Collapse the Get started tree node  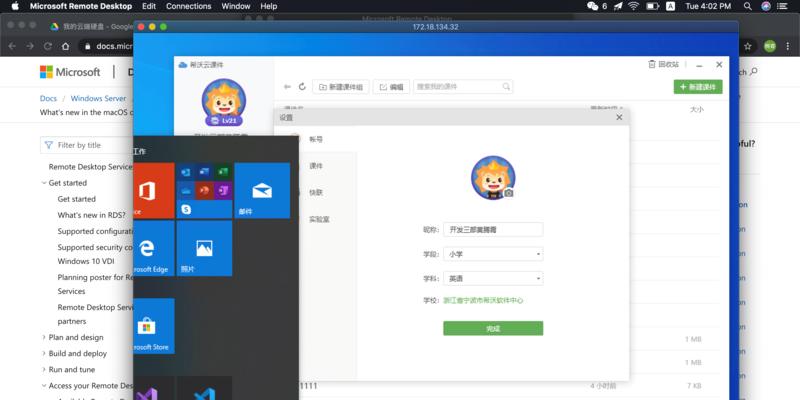pos(44,183)
